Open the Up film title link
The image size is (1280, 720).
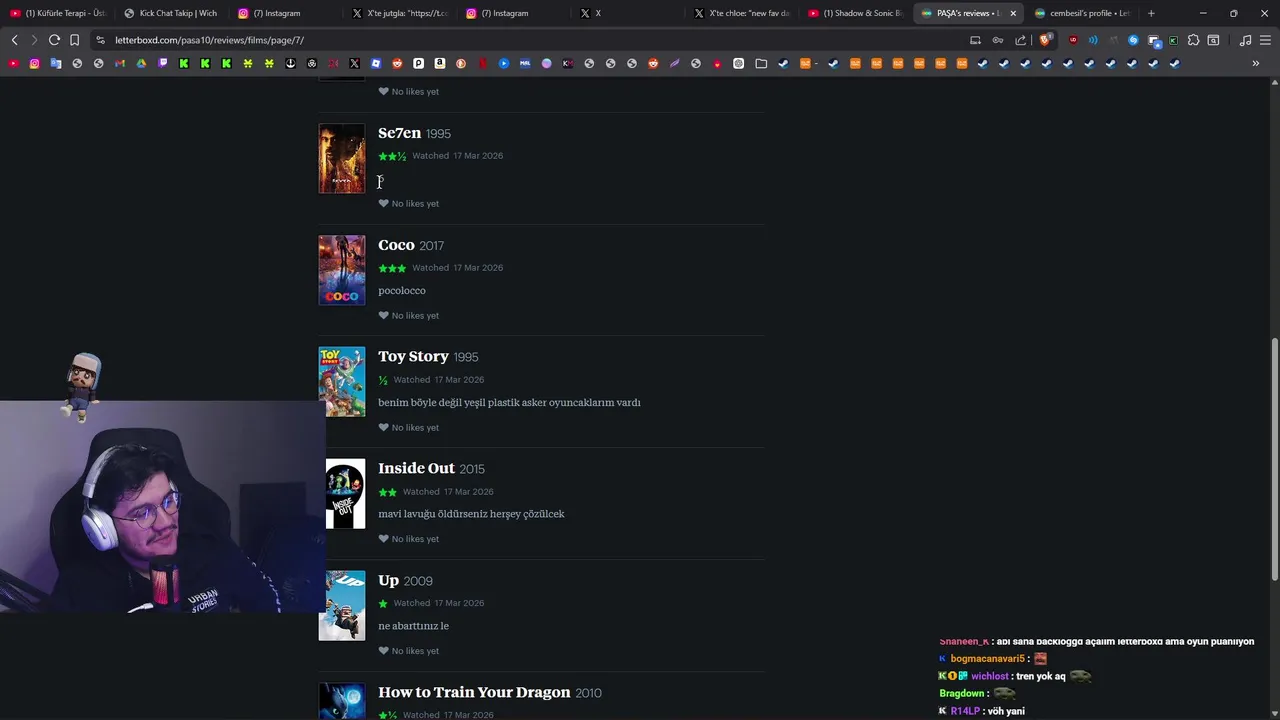388,580
